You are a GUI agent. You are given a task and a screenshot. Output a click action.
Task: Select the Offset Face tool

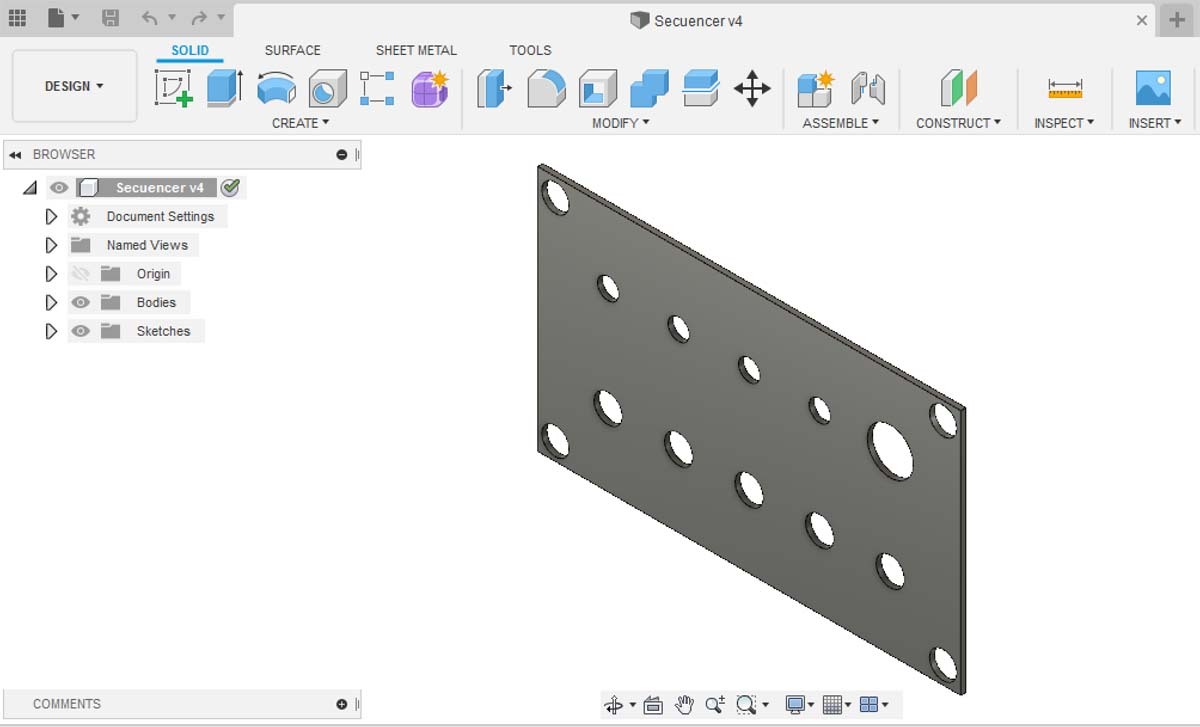[701, 88]
